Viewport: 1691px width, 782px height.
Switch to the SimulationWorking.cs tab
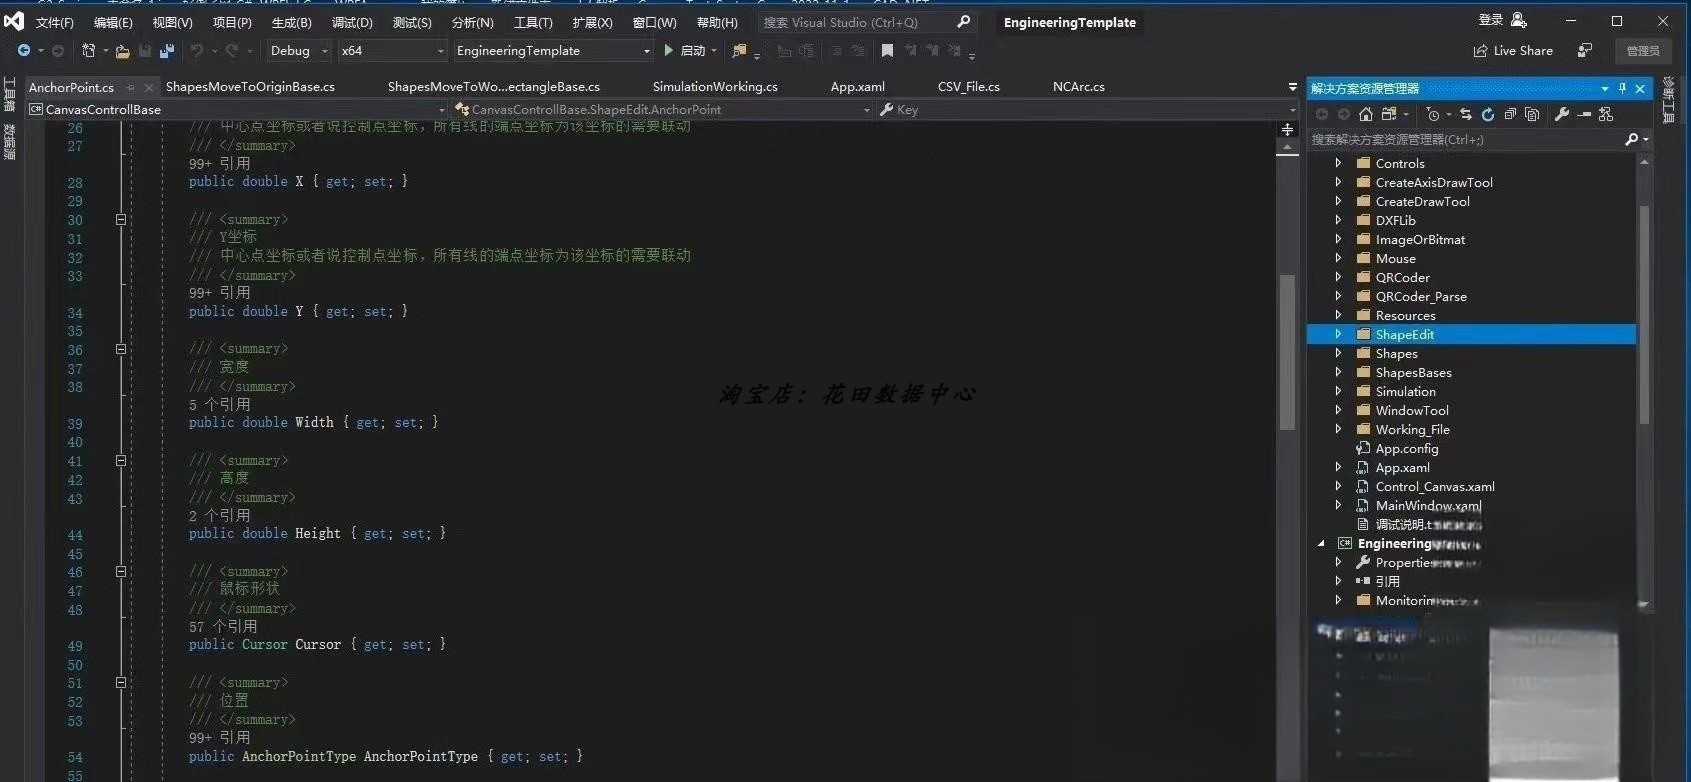click(715, 87)
